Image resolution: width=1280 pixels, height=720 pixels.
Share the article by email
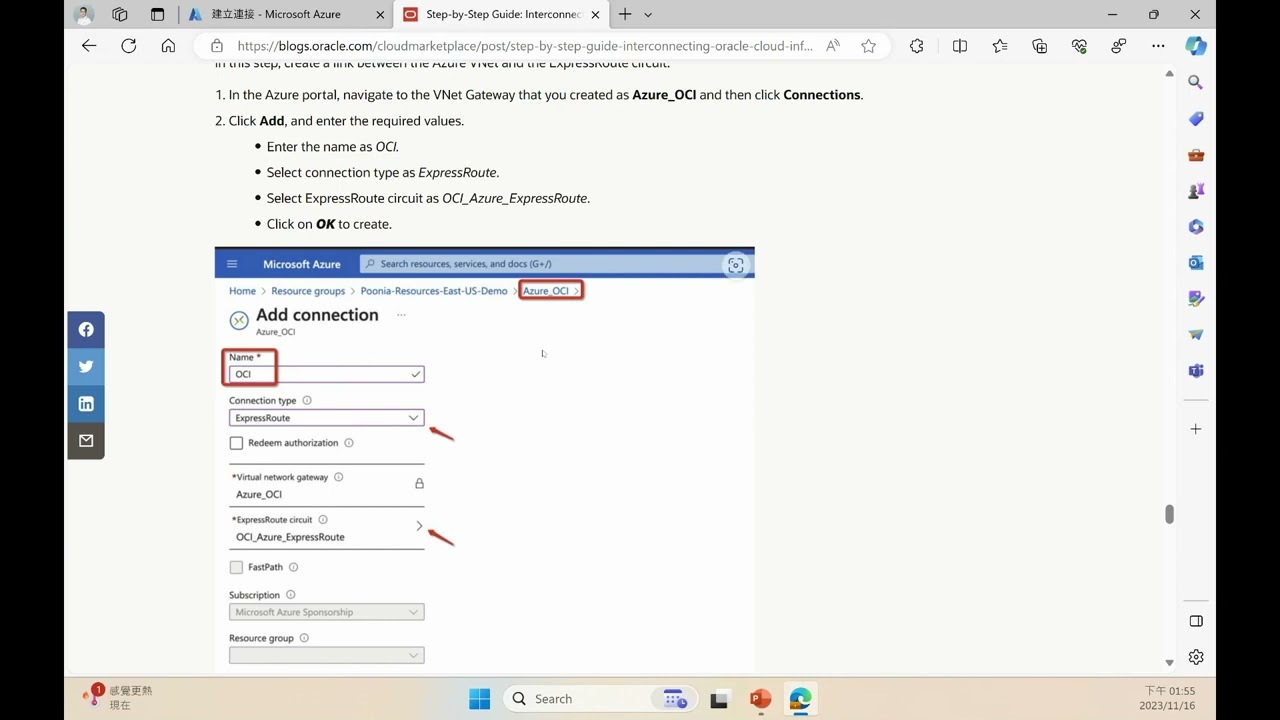click(x=86, y=441)
